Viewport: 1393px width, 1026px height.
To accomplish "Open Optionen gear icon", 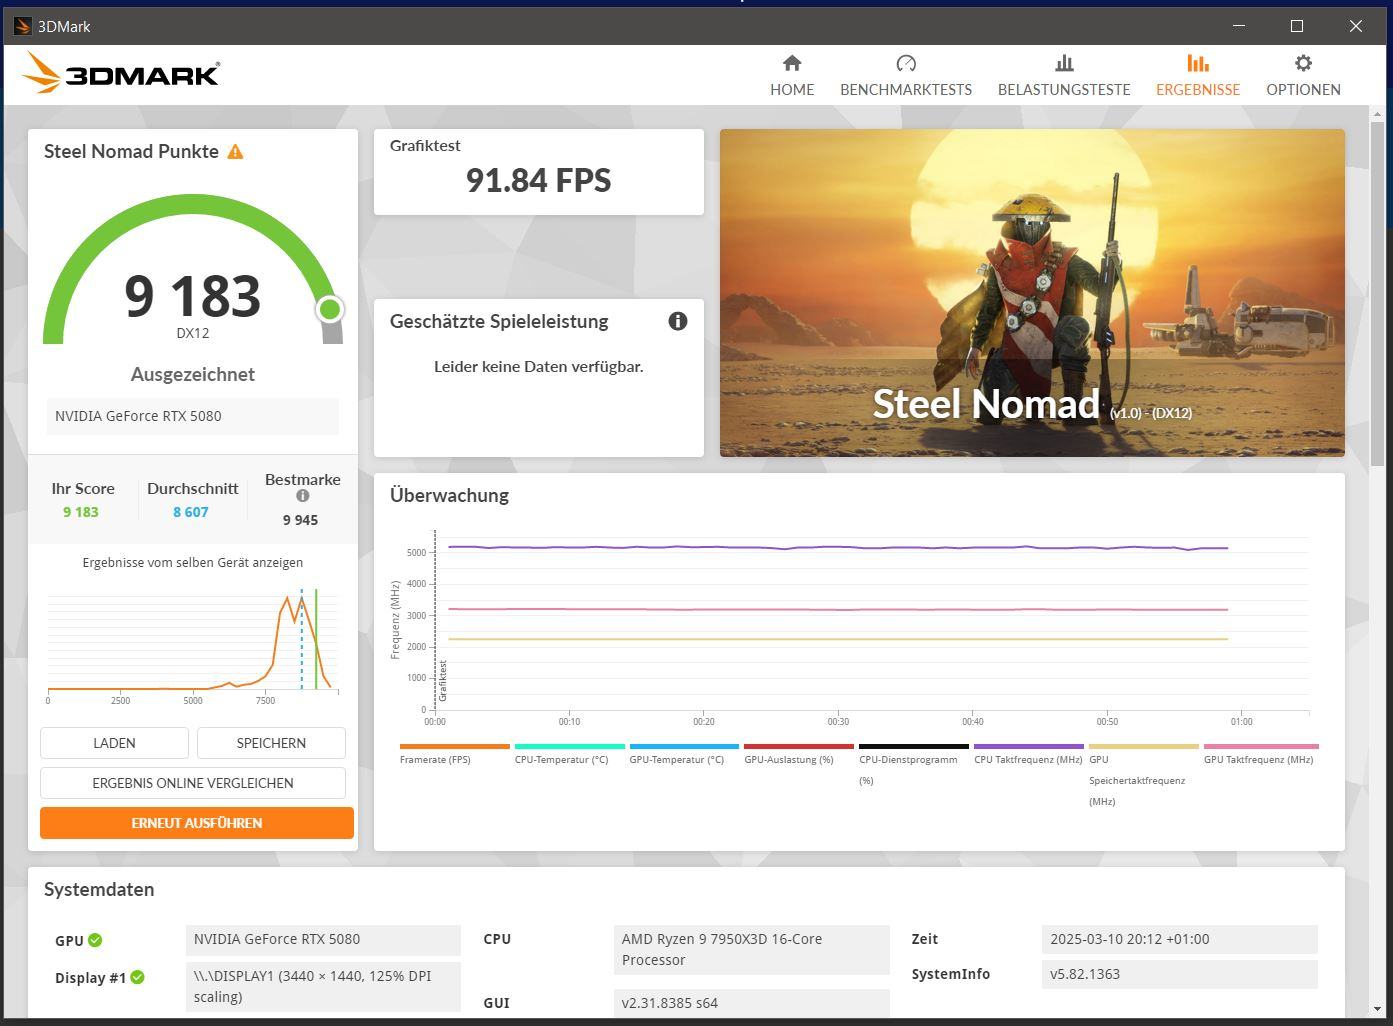I will pyautogui.click(x=1303, y=64).
